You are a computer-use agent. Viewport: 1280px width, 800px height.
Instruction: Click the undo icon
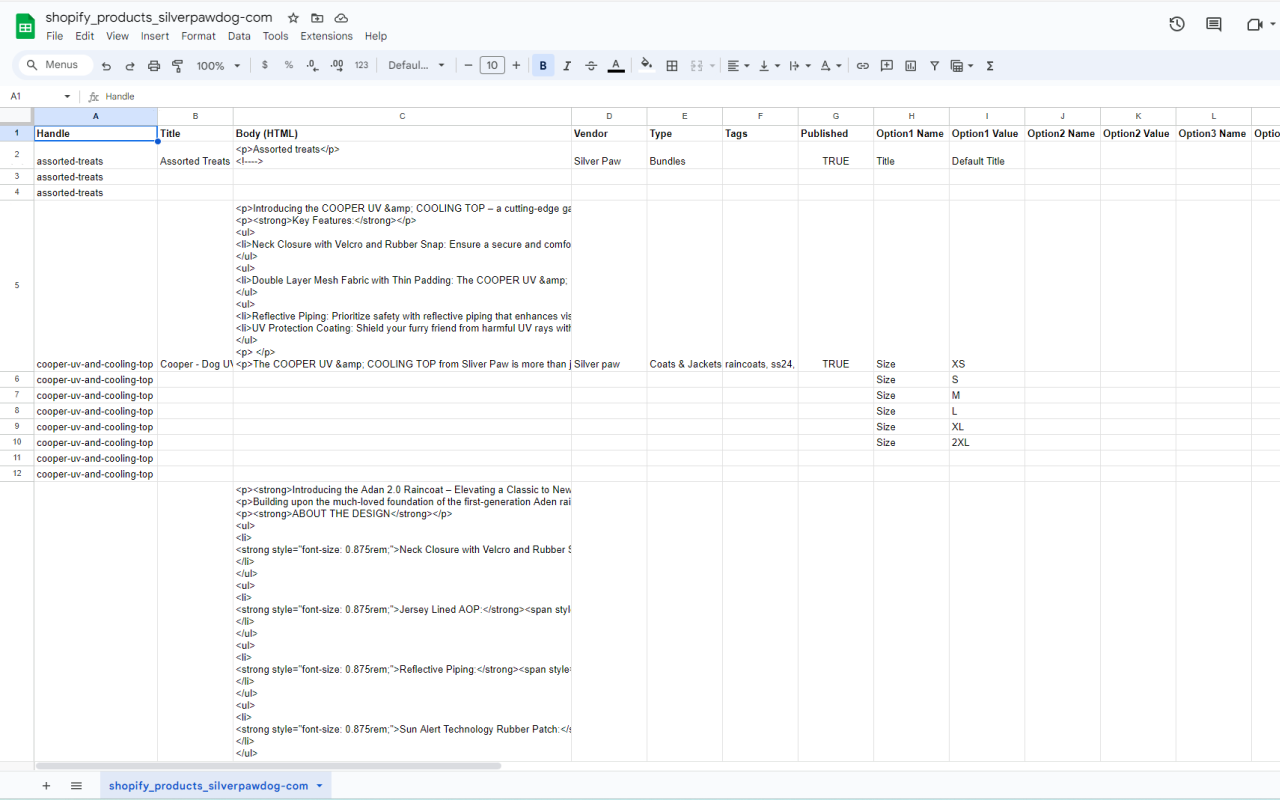pos(106,66)
